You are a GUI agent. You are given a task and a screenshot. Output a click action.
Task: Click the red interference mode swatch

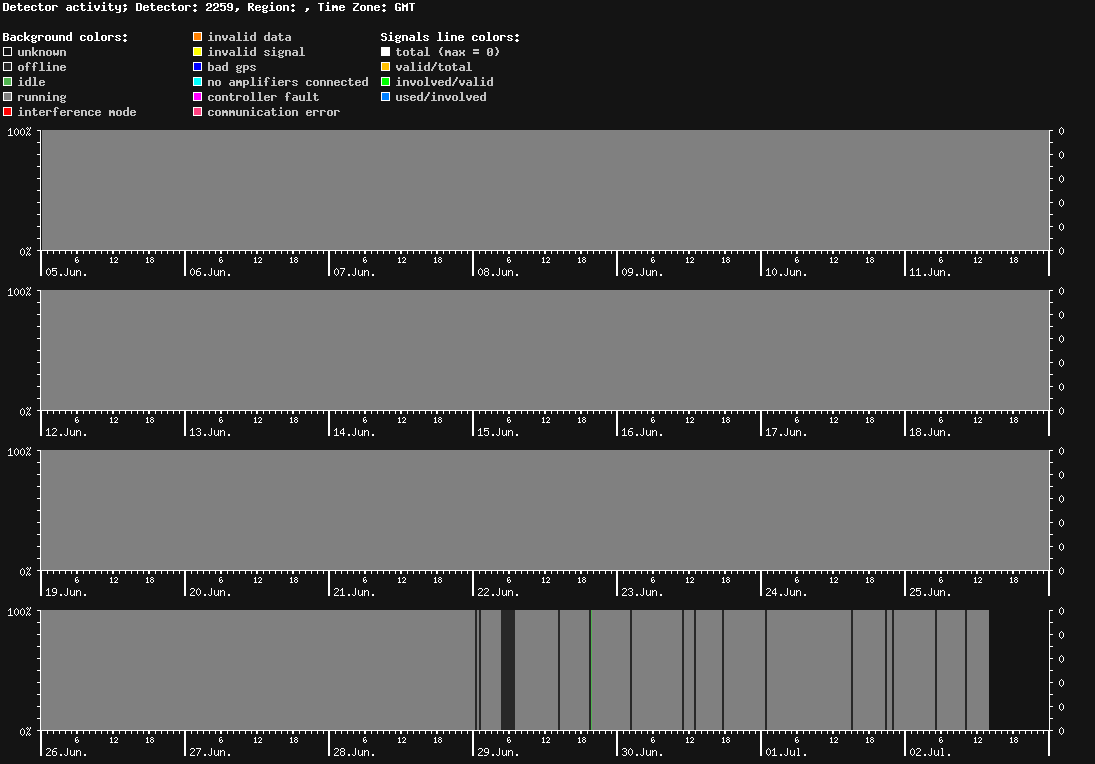(x=8, y=112)
